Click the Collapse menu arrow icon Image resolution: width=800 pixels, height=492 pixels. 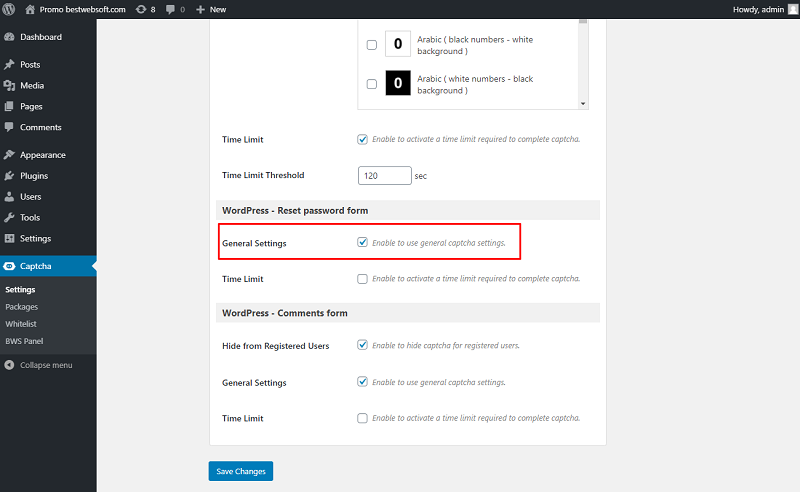[x=9, y=365]
